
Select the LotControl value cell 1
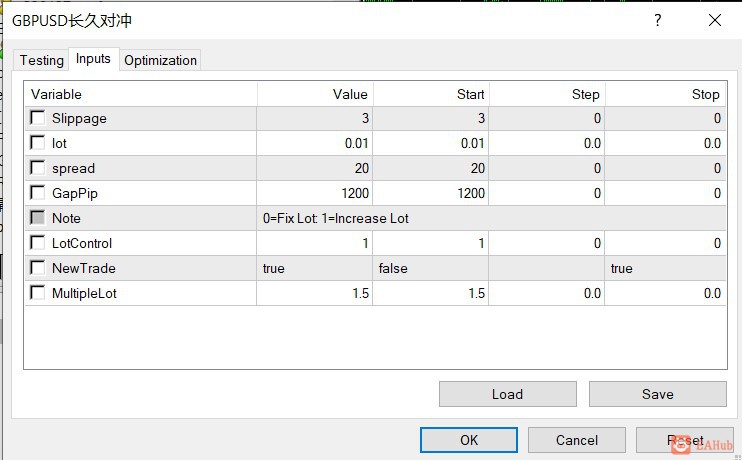(315, 243)
